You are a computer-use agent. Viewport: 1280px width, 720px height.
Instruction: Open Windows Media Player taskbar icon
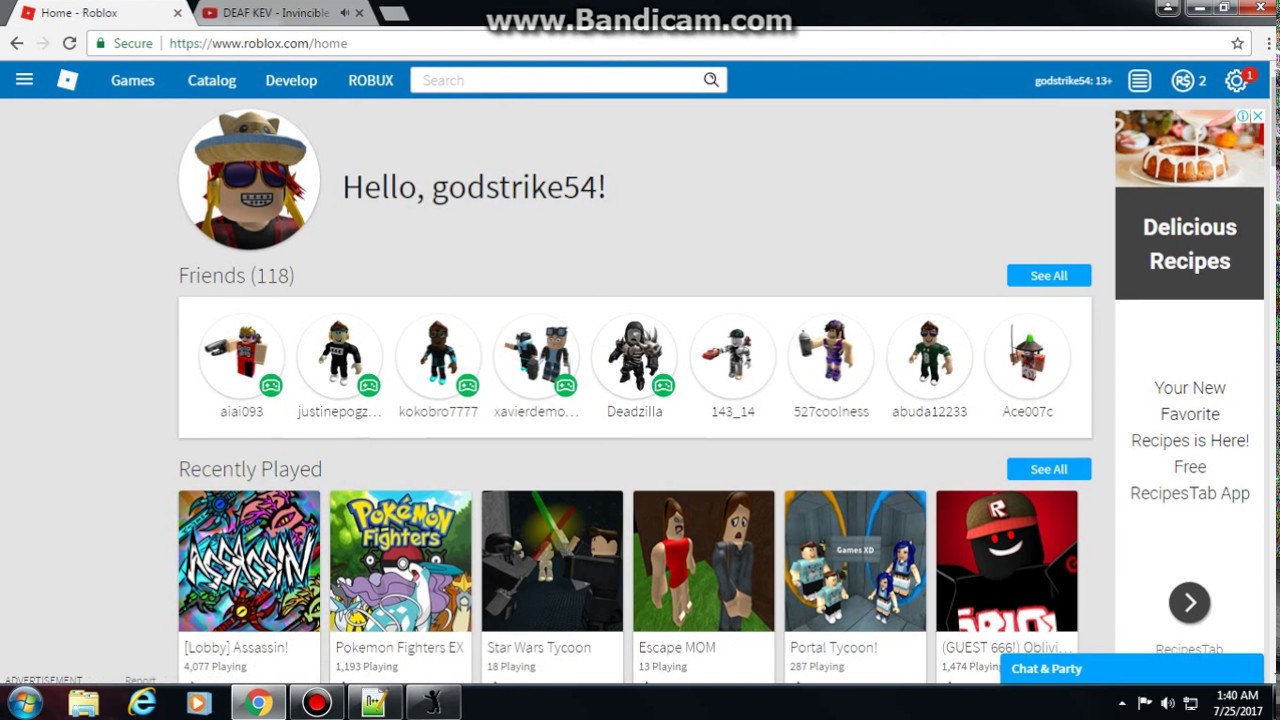point(198,703)
